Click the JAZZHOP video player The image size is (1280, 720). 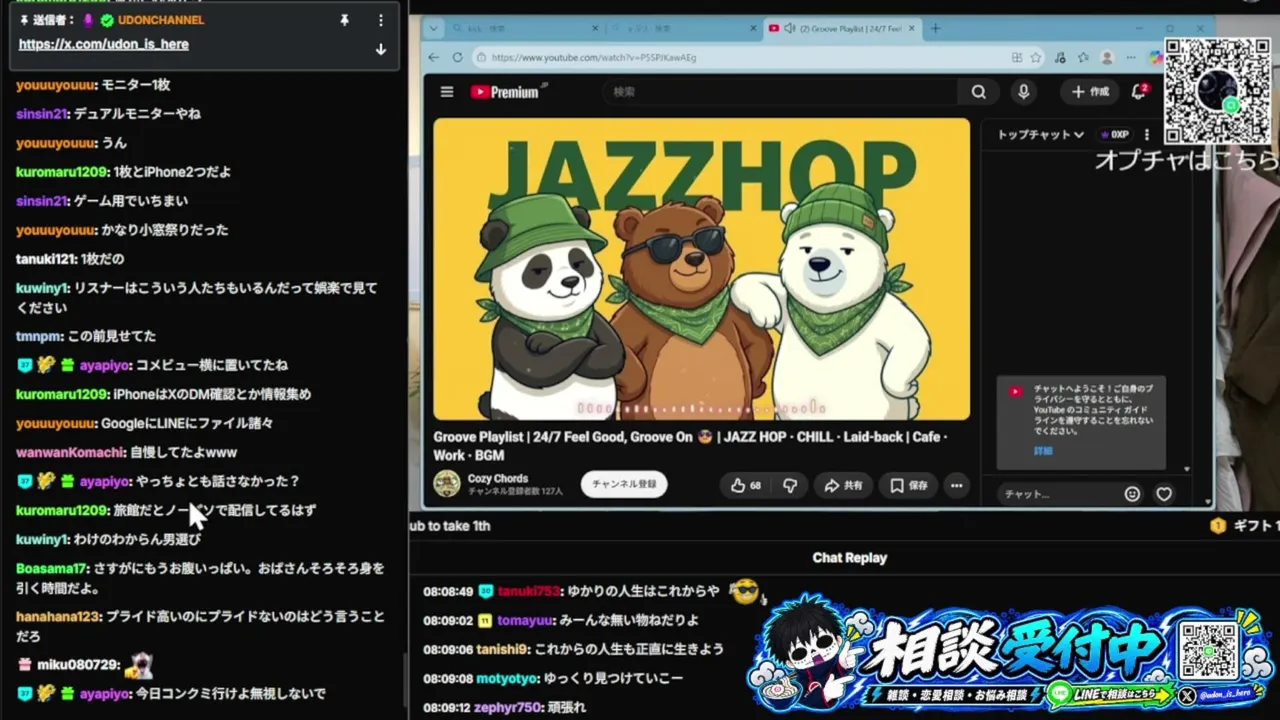701,269
